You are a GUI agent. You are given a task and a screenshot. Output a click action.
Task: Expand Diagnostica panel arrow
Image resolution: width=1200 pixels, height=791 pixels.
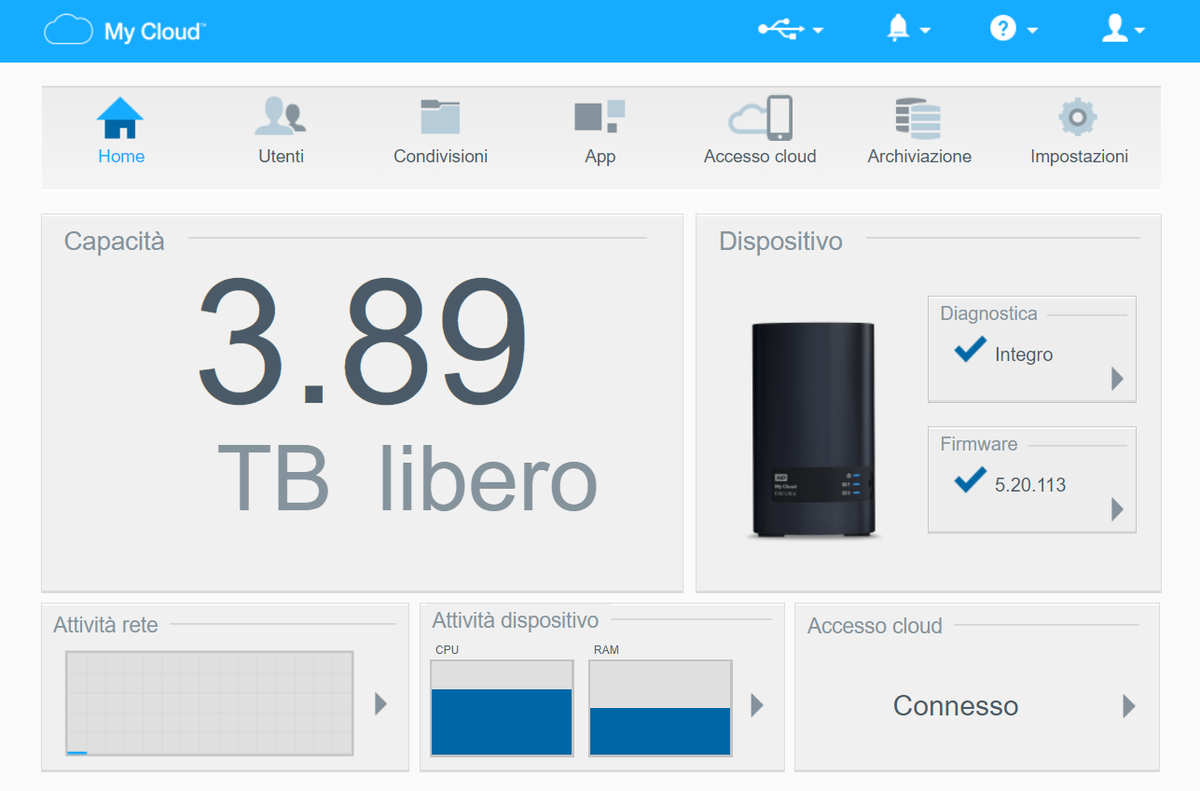[x=1117, y=379]
